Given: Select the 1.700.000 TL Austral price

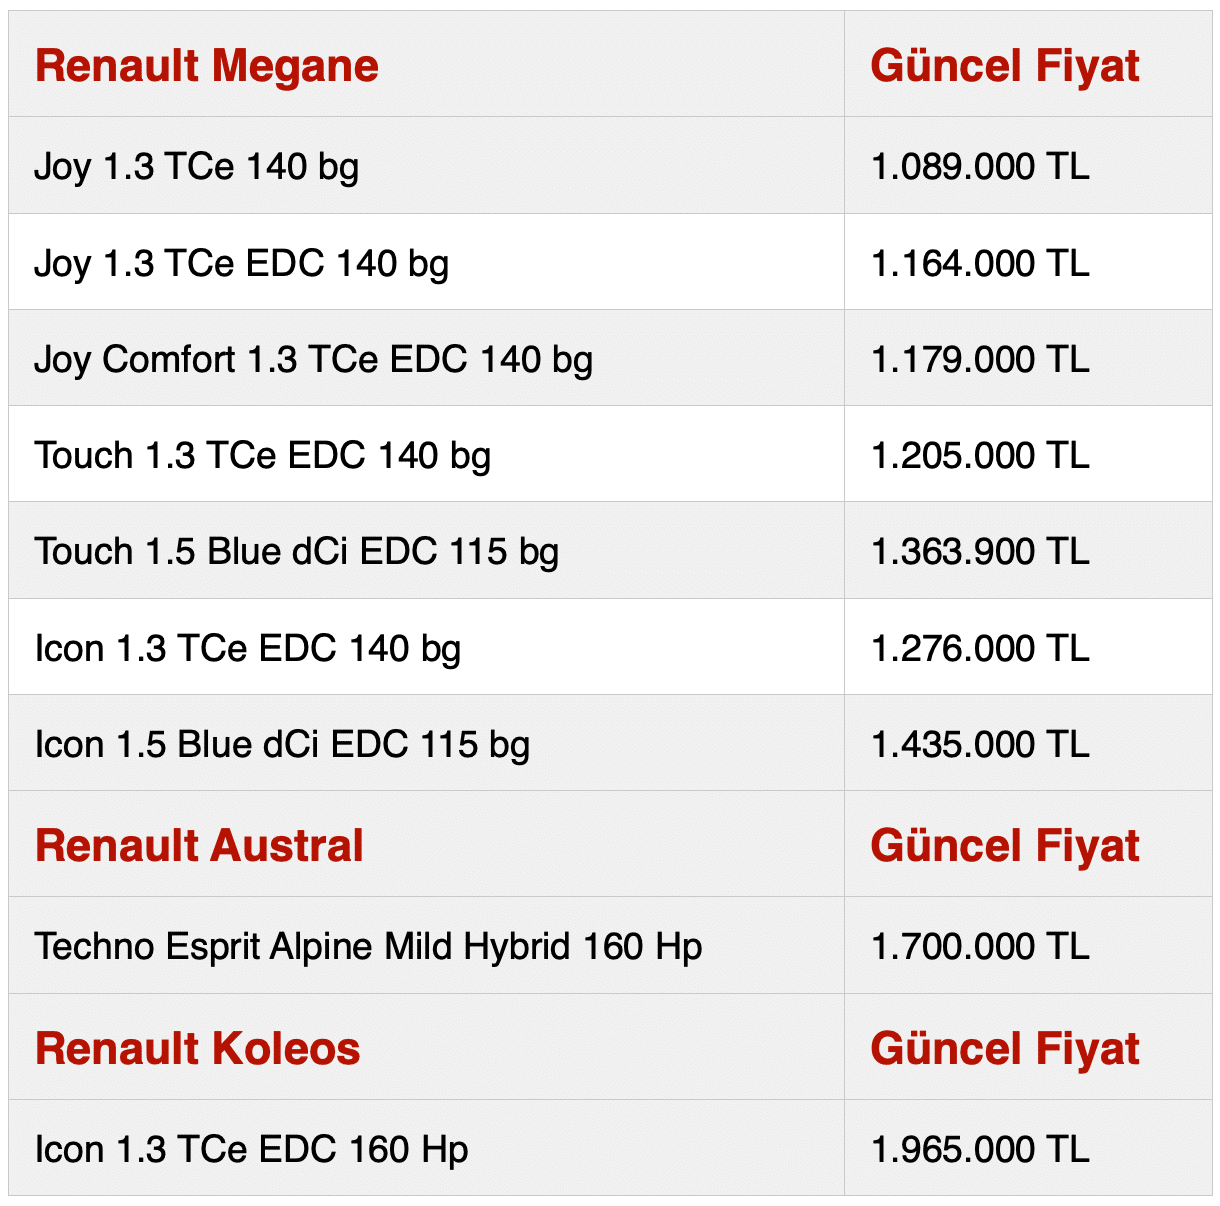Looking at the screenshot, I should [980, 947].
